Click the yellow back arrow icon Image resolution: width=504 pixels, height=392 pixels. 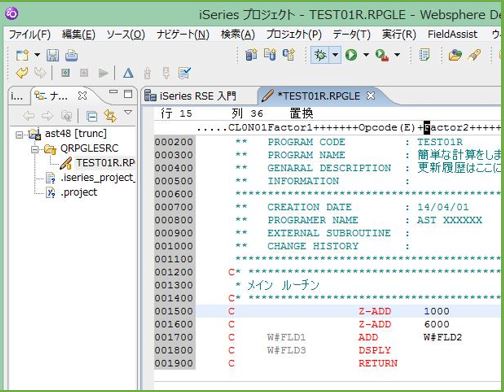click(22, 73)
